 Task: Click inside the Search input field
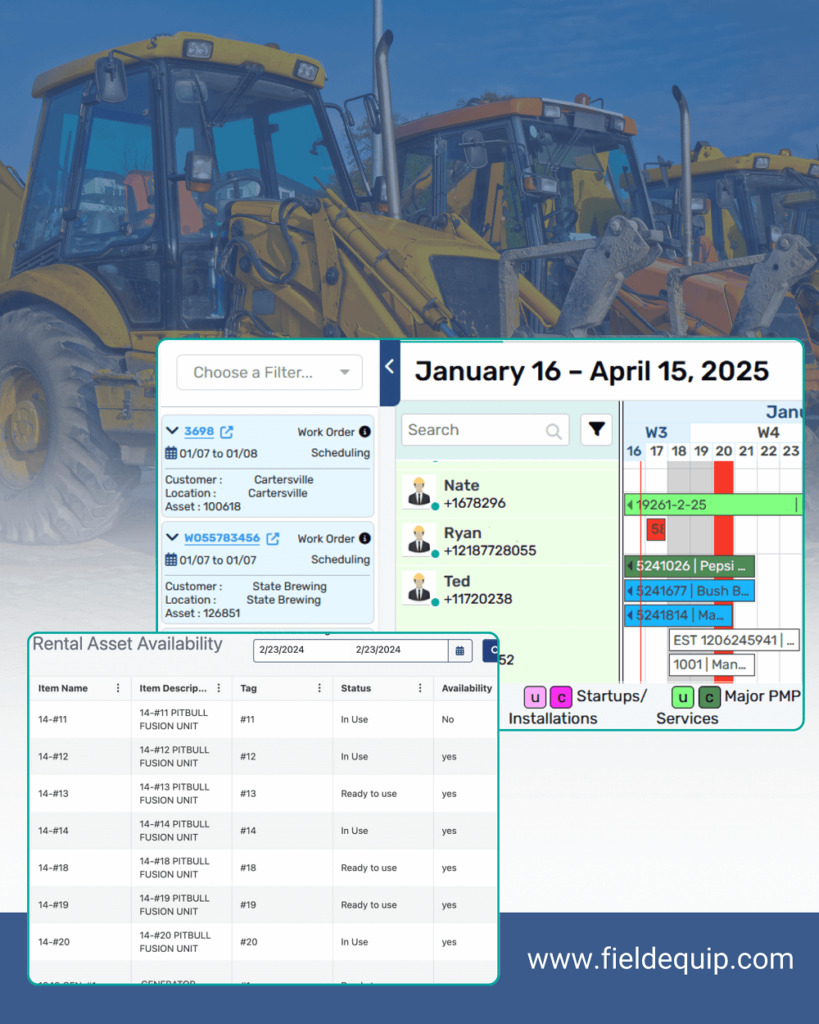click(x=470, y=429)
